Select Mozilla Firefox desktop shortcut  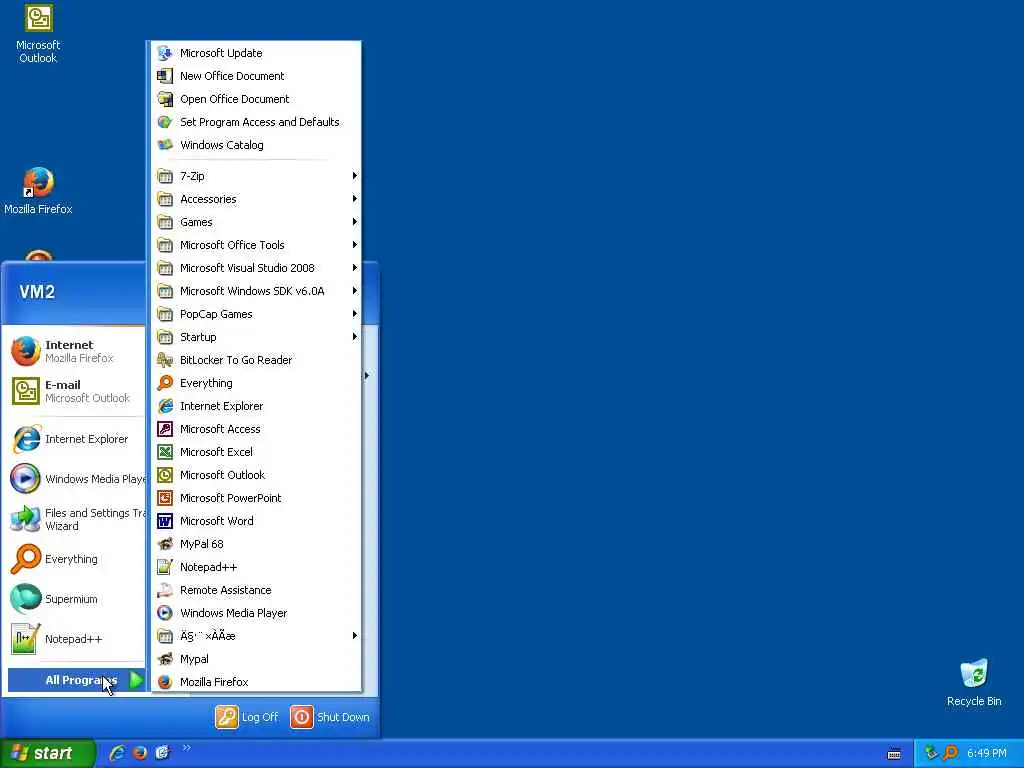pyautogui.click(x=38, y=191)
